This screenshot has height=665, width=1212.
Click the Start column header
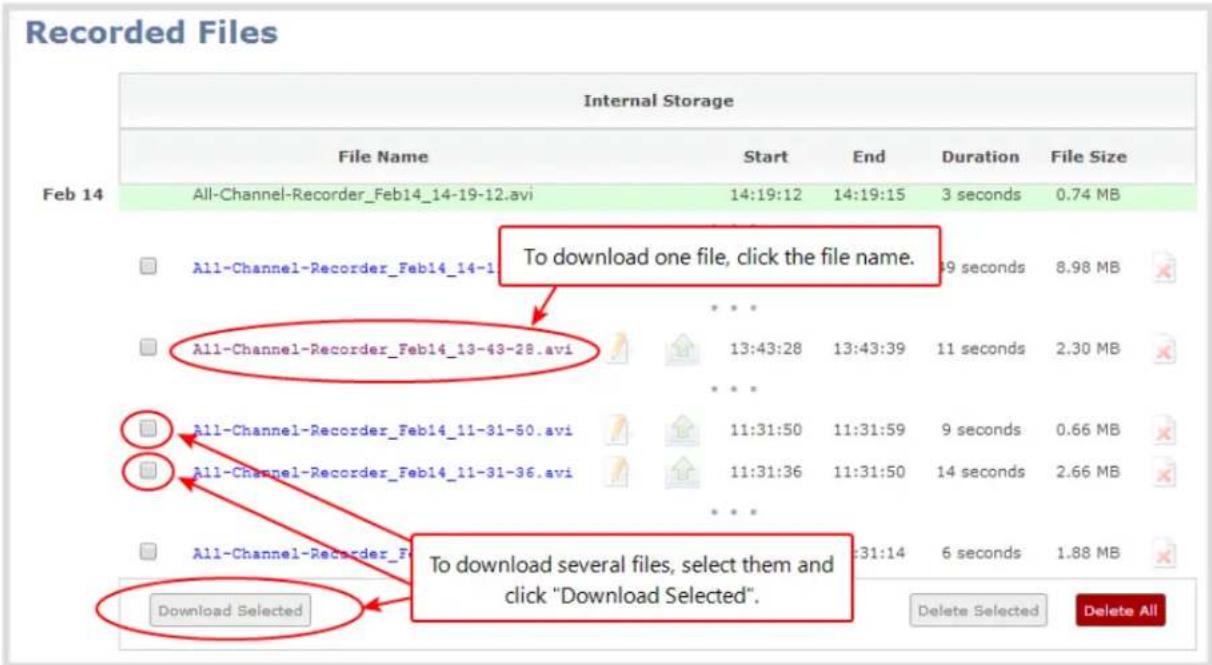point(766,157)
